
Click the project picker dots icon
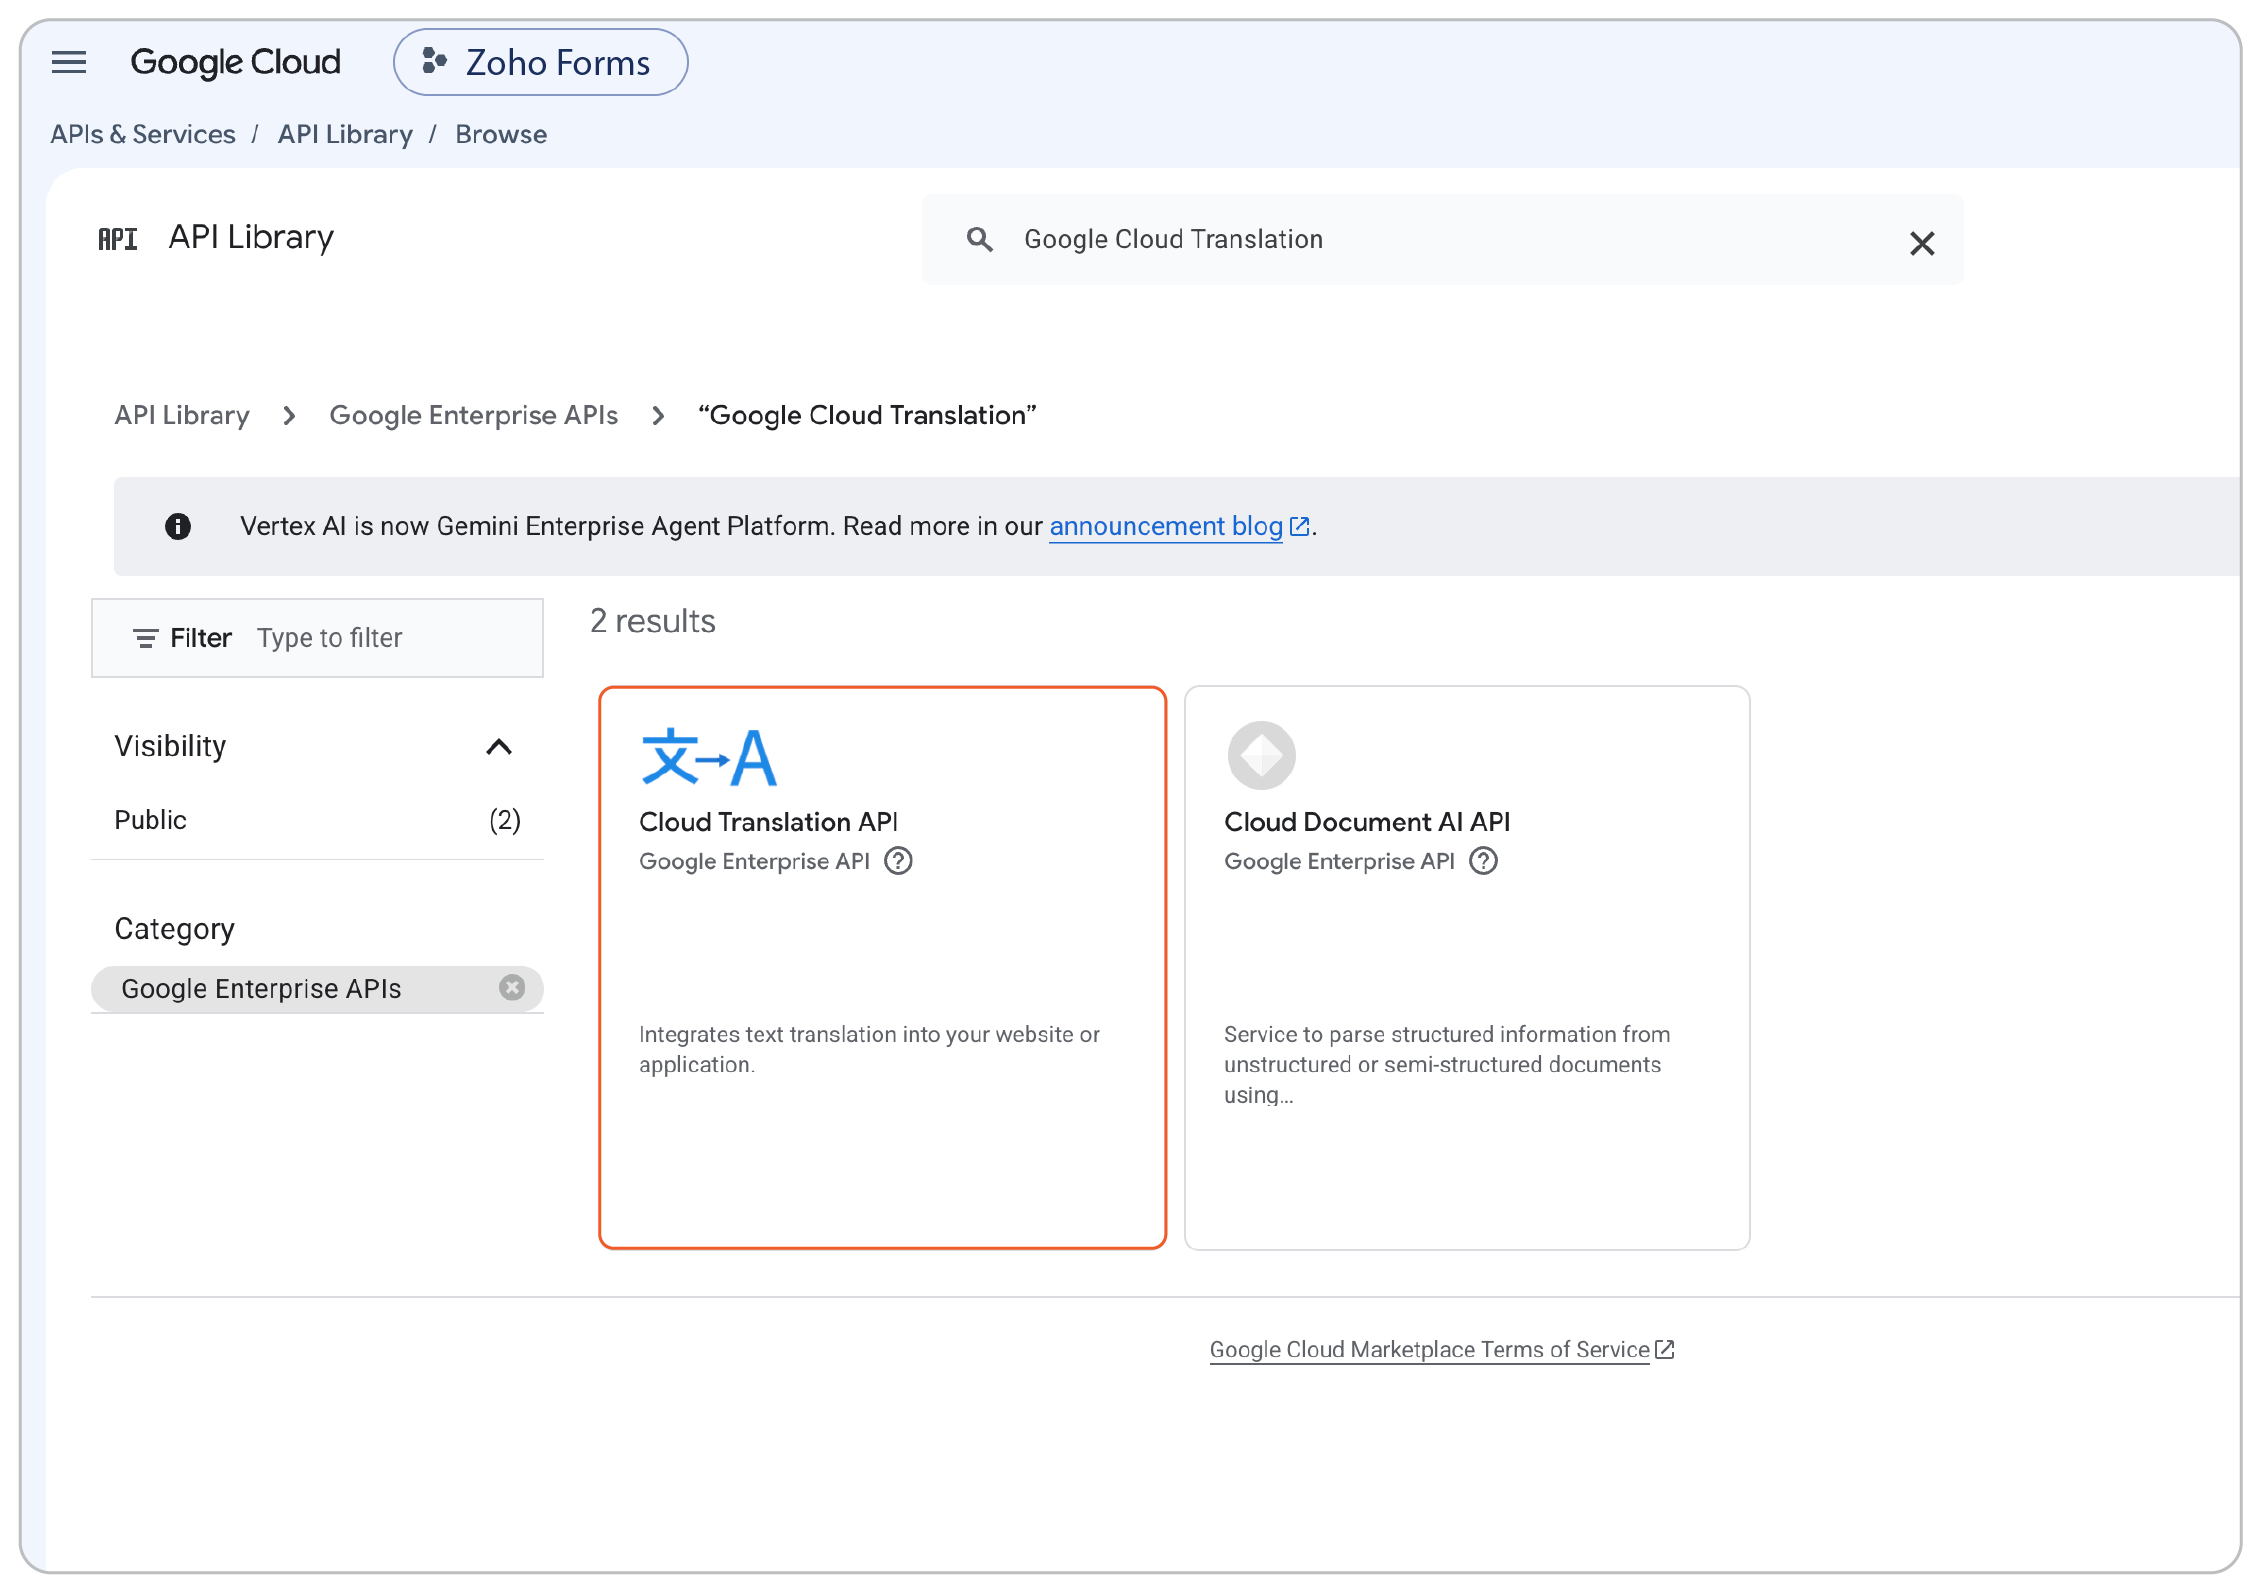pyautogui.click(x=434, y=61)
